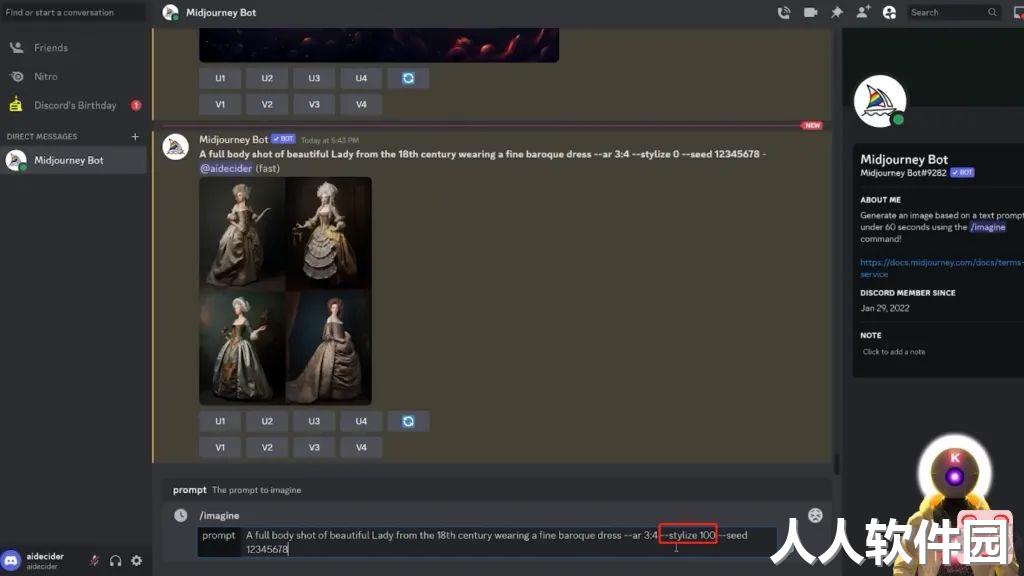Image resolution: width=1024 pixels, height=576 pixels.
Task: Upscale image U2 of baroque dress grid
Action: click(267, 421)
